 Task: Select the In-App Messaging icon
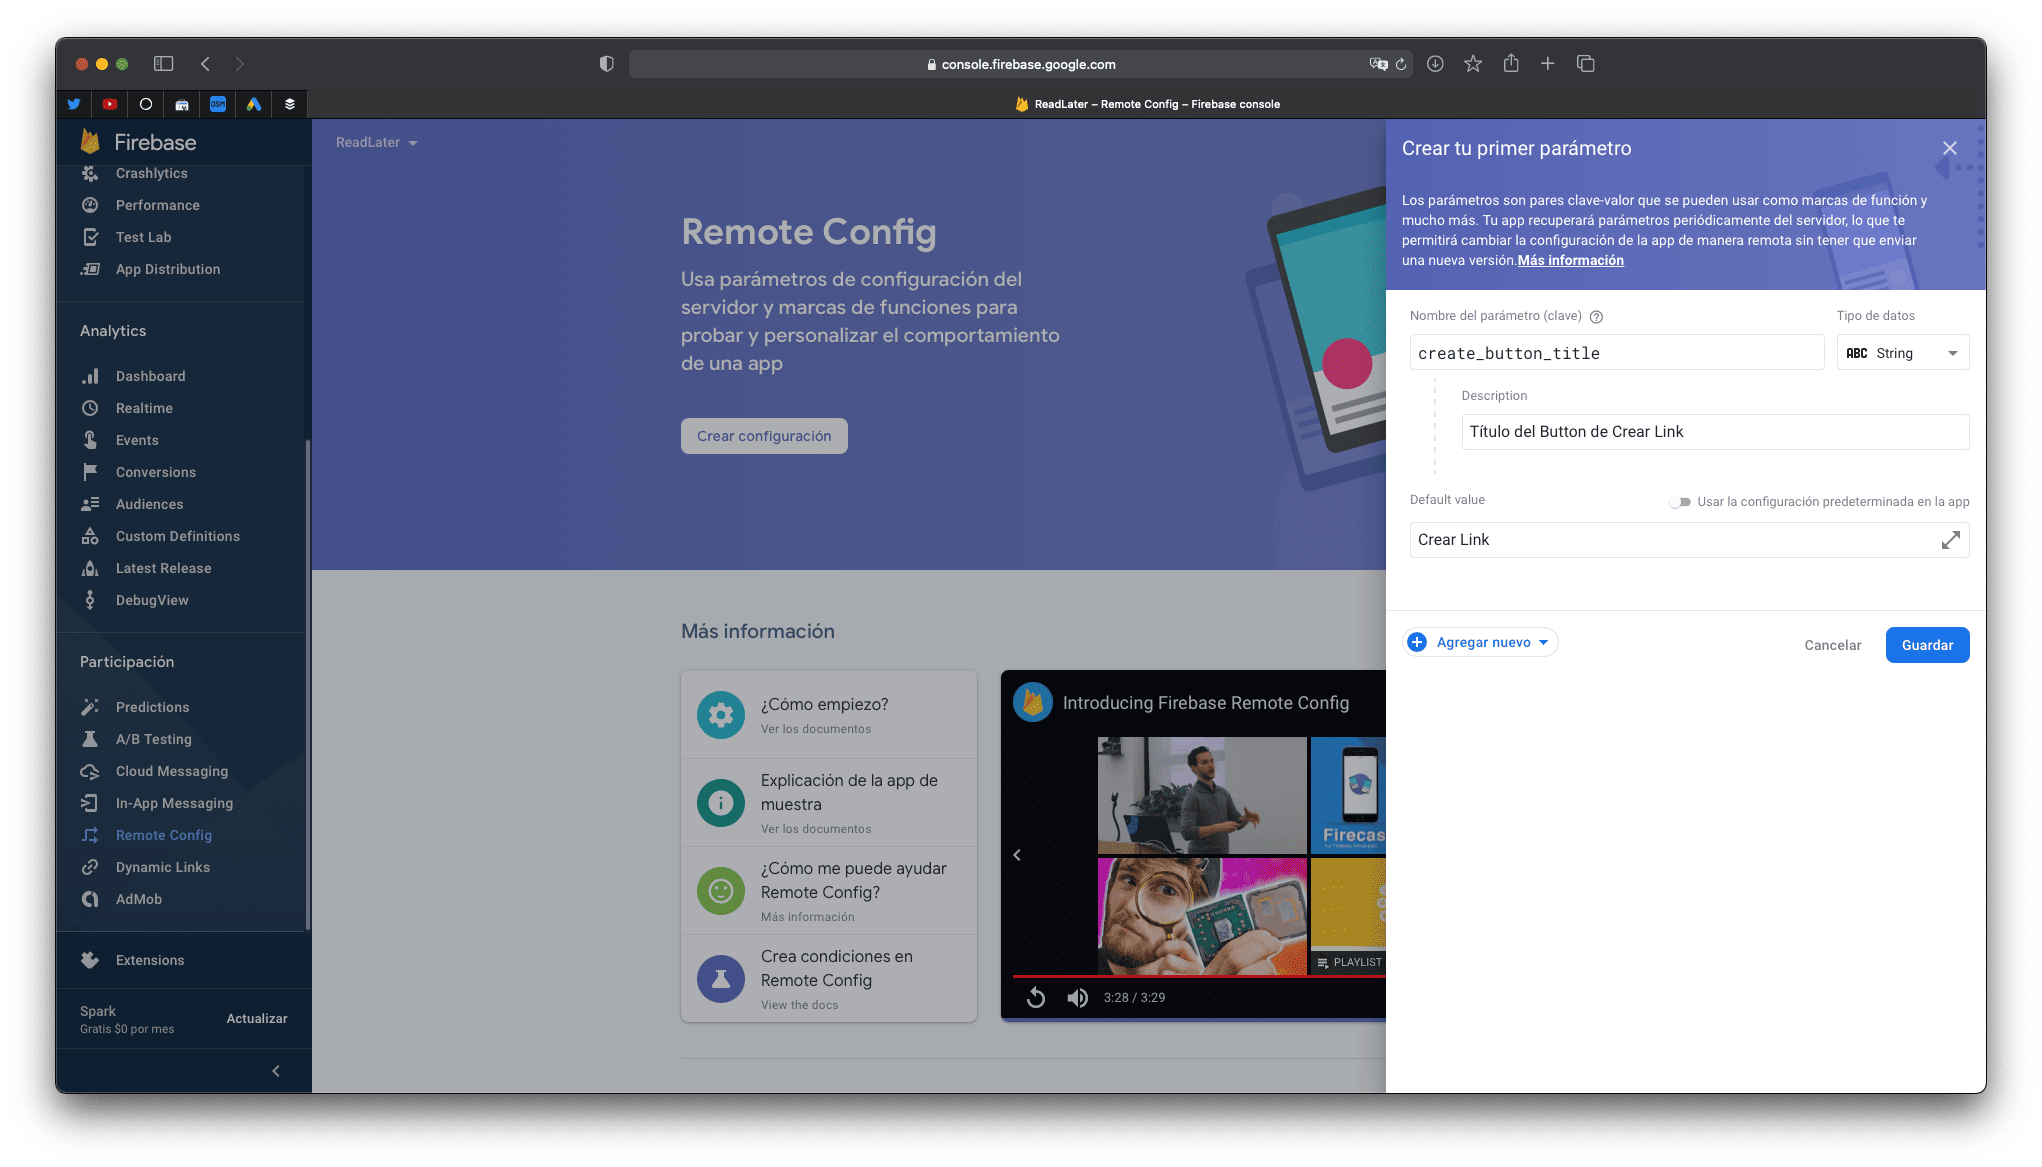[x=90, y=803]
